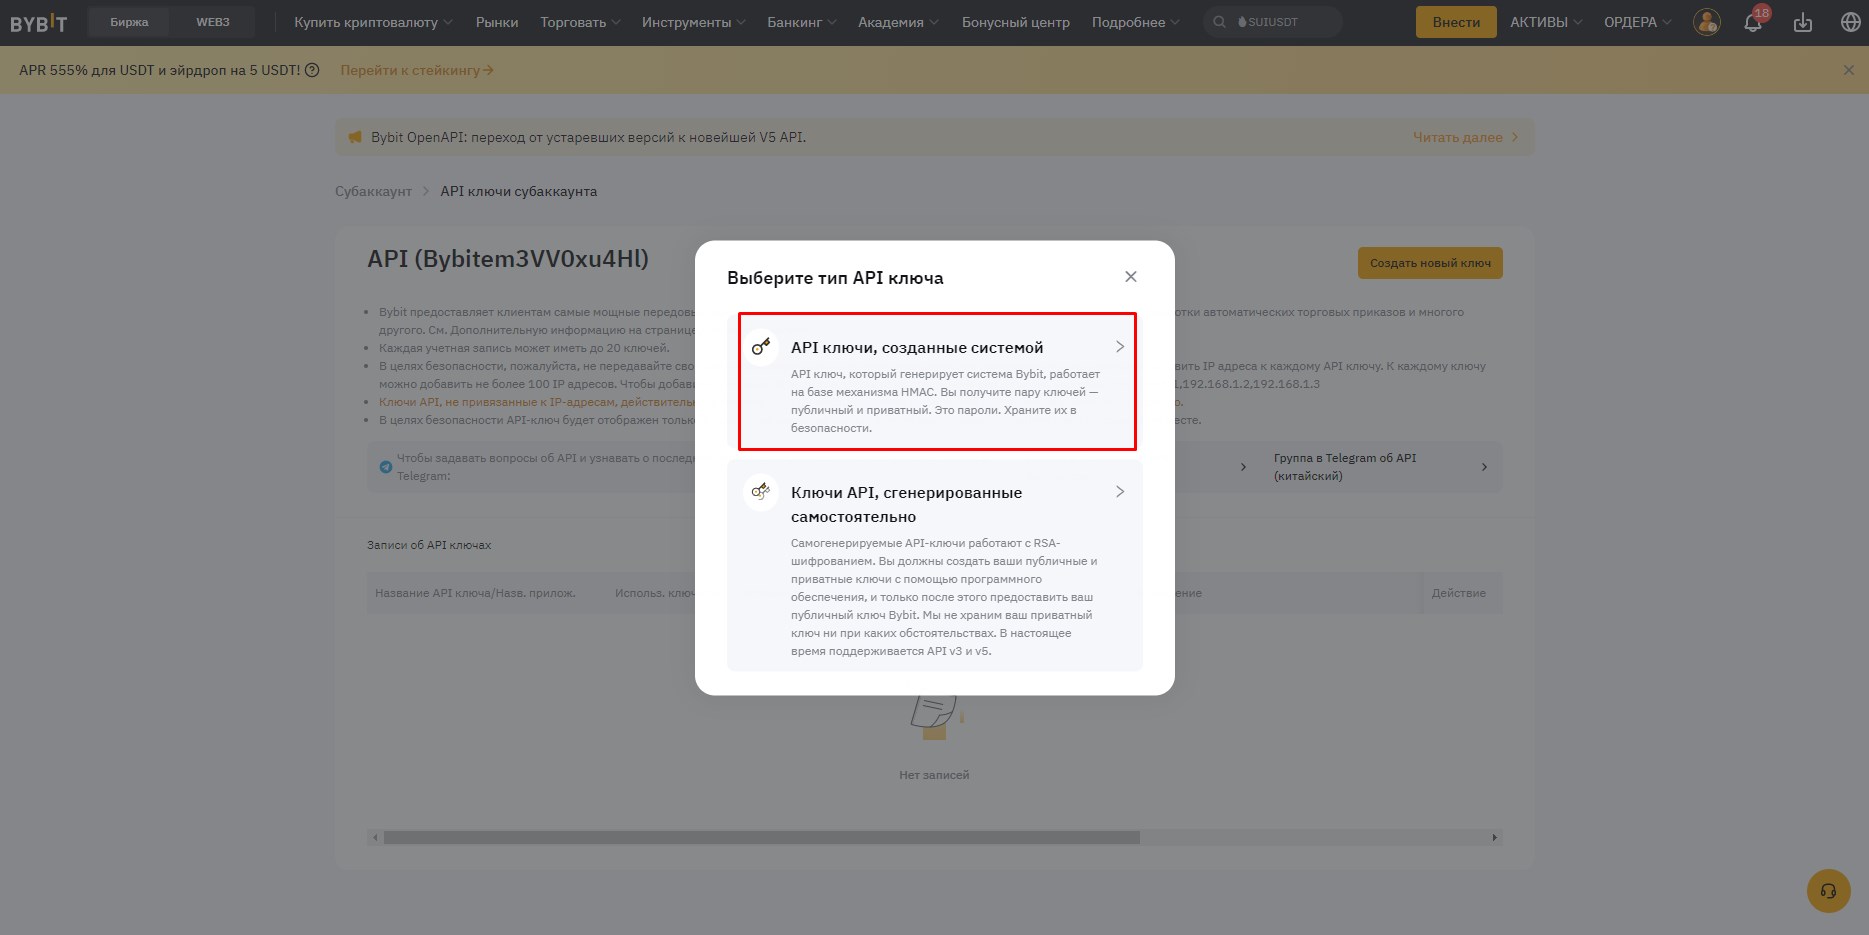The width and height of the screenshot is (1869, 935).
Task: Expand the АКТИВЫ menu
Action: pyautogui.click(x=1546, y=22)
